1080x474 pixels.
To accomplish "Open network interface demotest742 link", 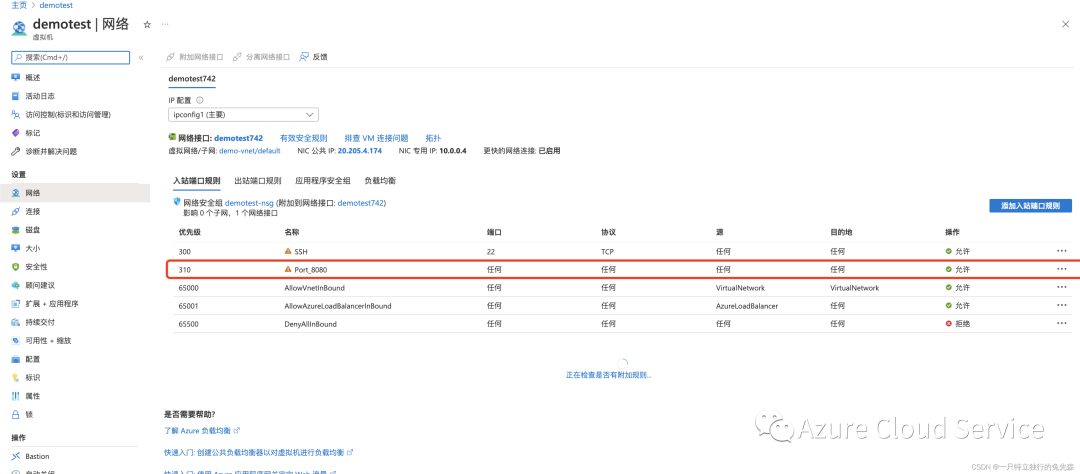I will pos(238,138).
